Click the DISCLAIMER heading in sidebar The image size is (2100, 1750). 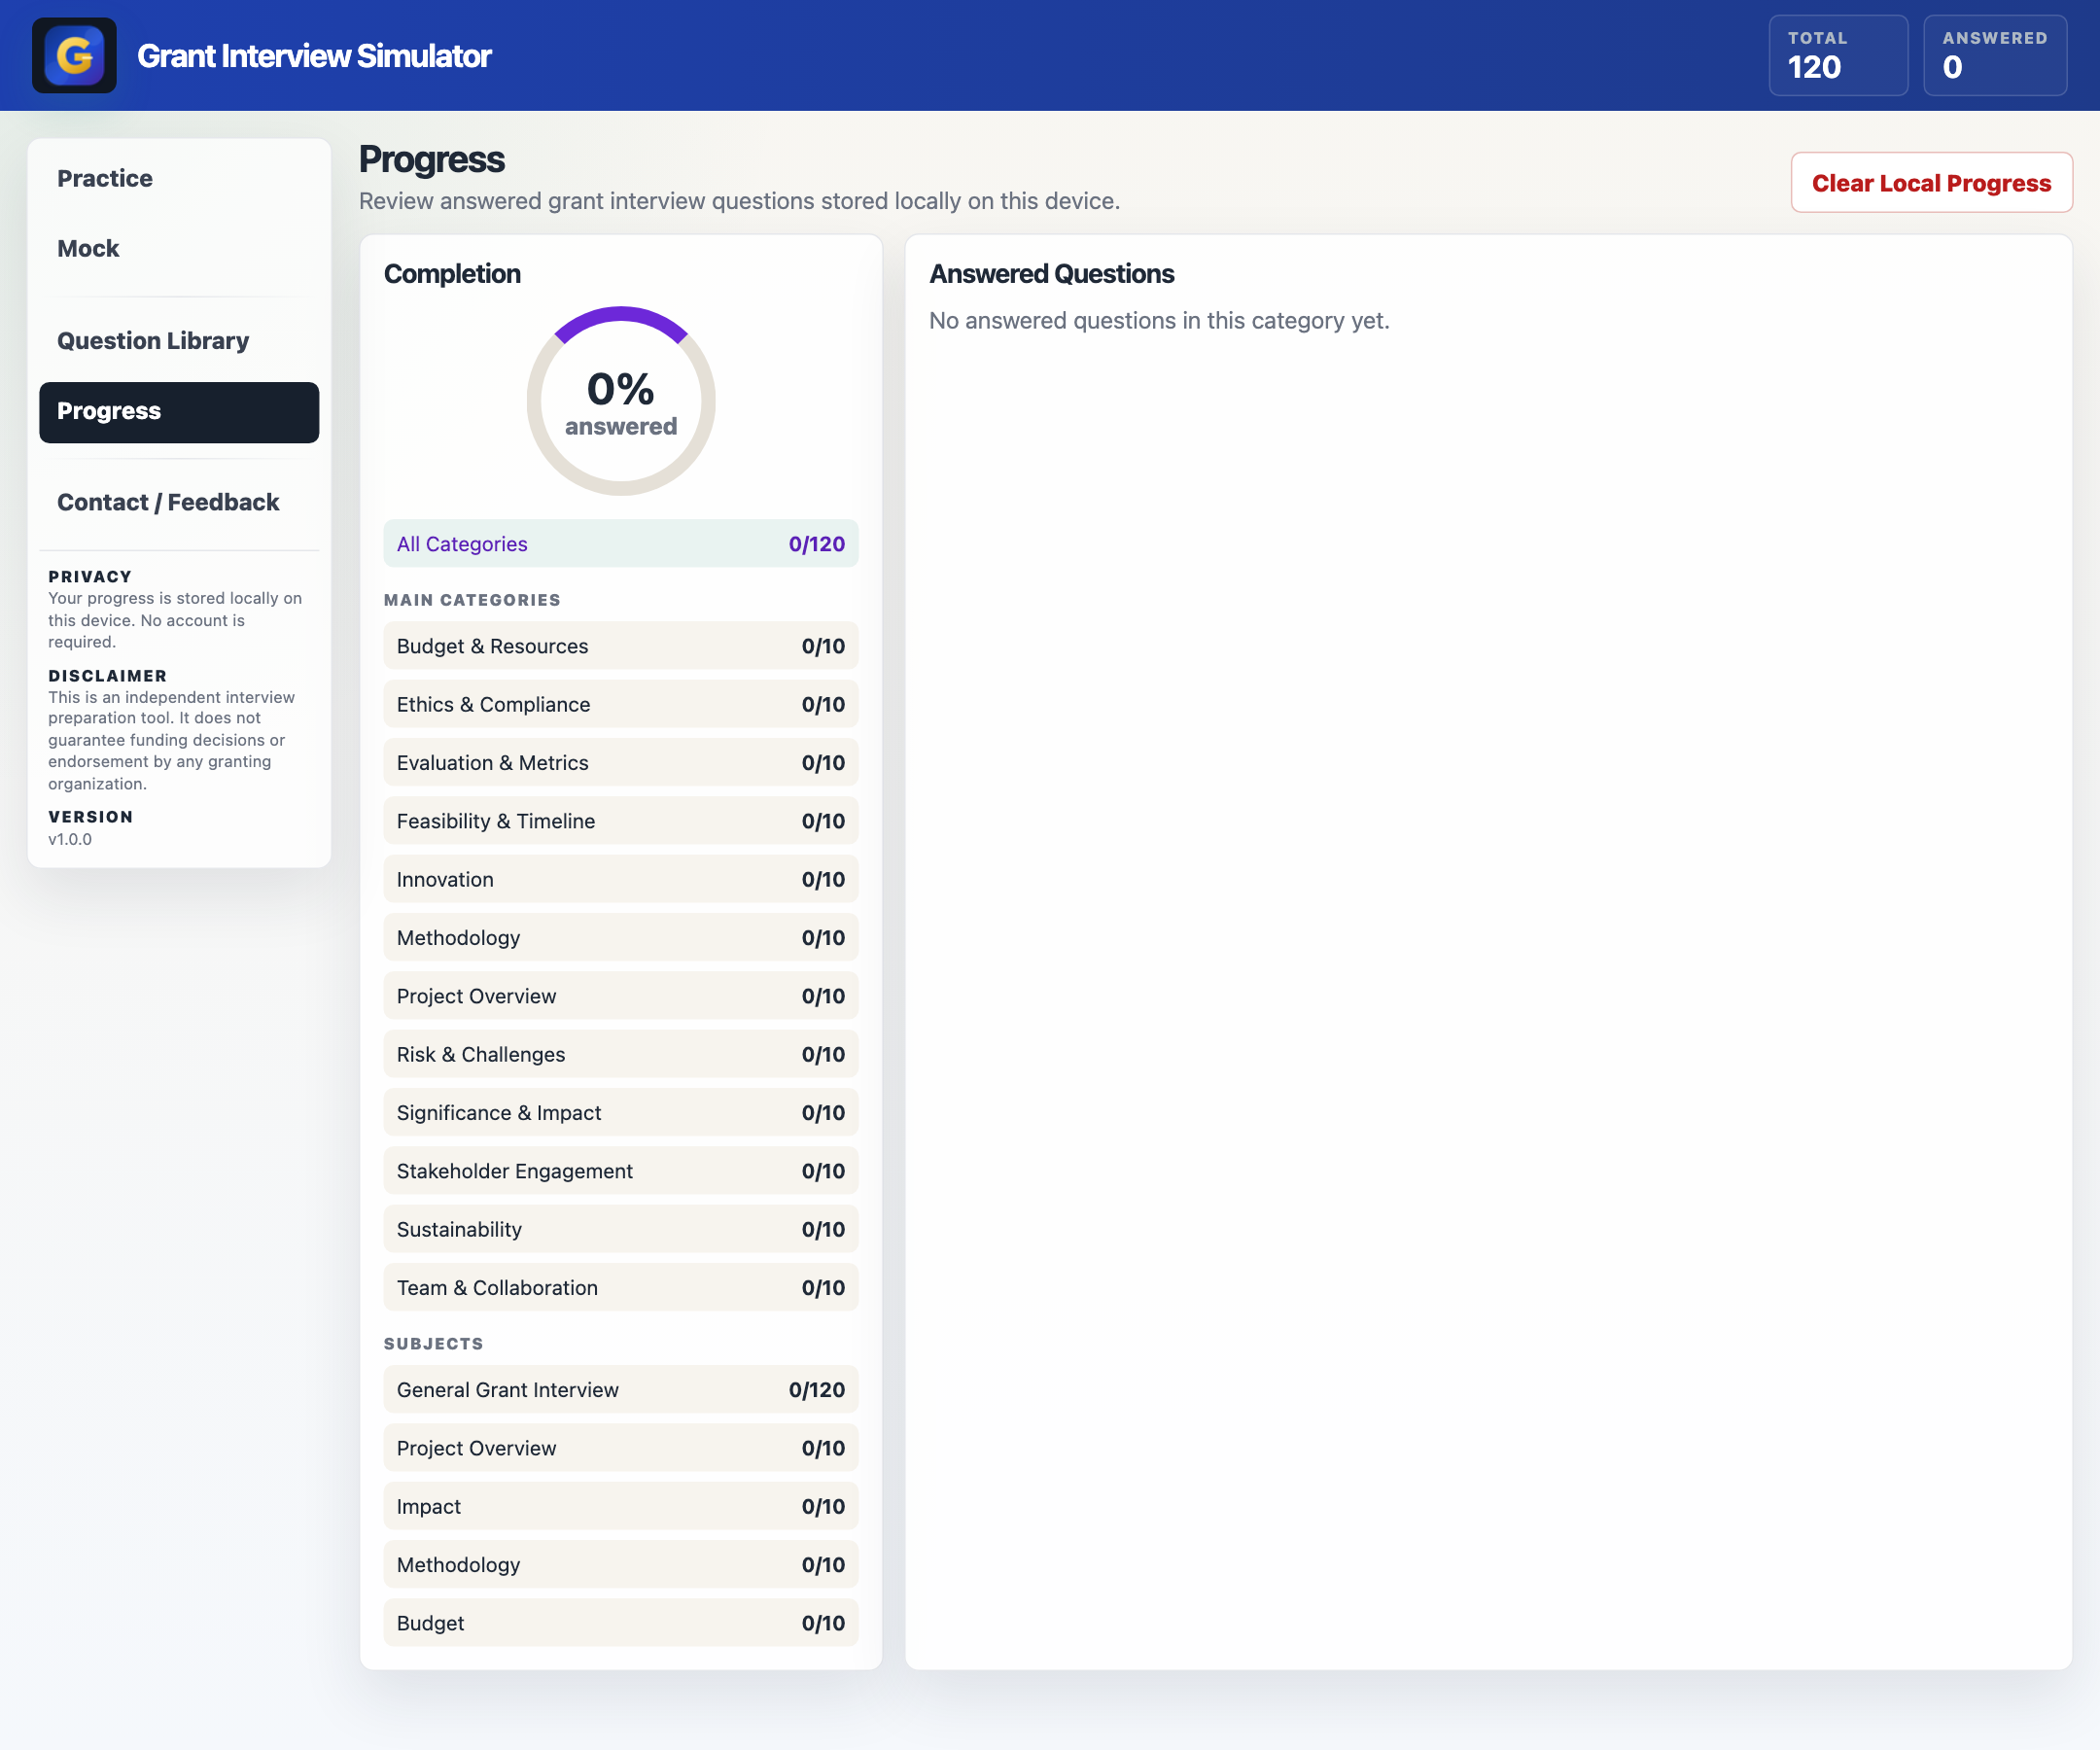click(107, 676)
